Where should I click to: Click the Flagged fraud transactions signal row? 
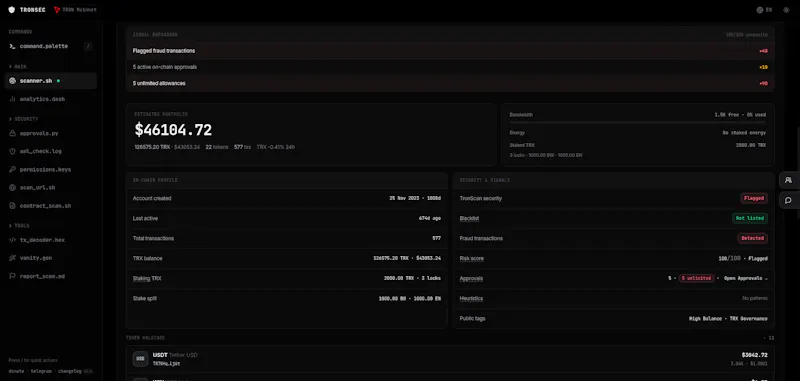(450, 51)
